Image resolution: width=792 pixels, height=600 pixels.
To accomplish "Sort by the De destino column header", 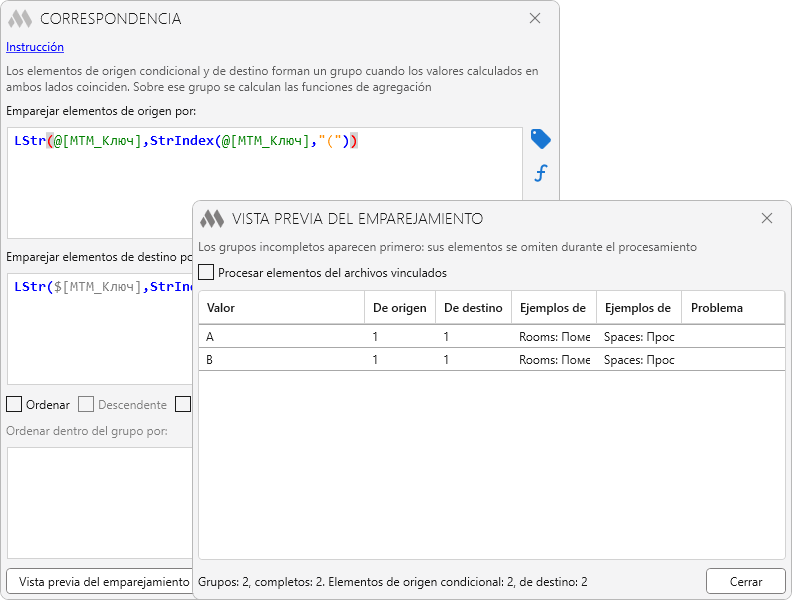I will [473, 308].
